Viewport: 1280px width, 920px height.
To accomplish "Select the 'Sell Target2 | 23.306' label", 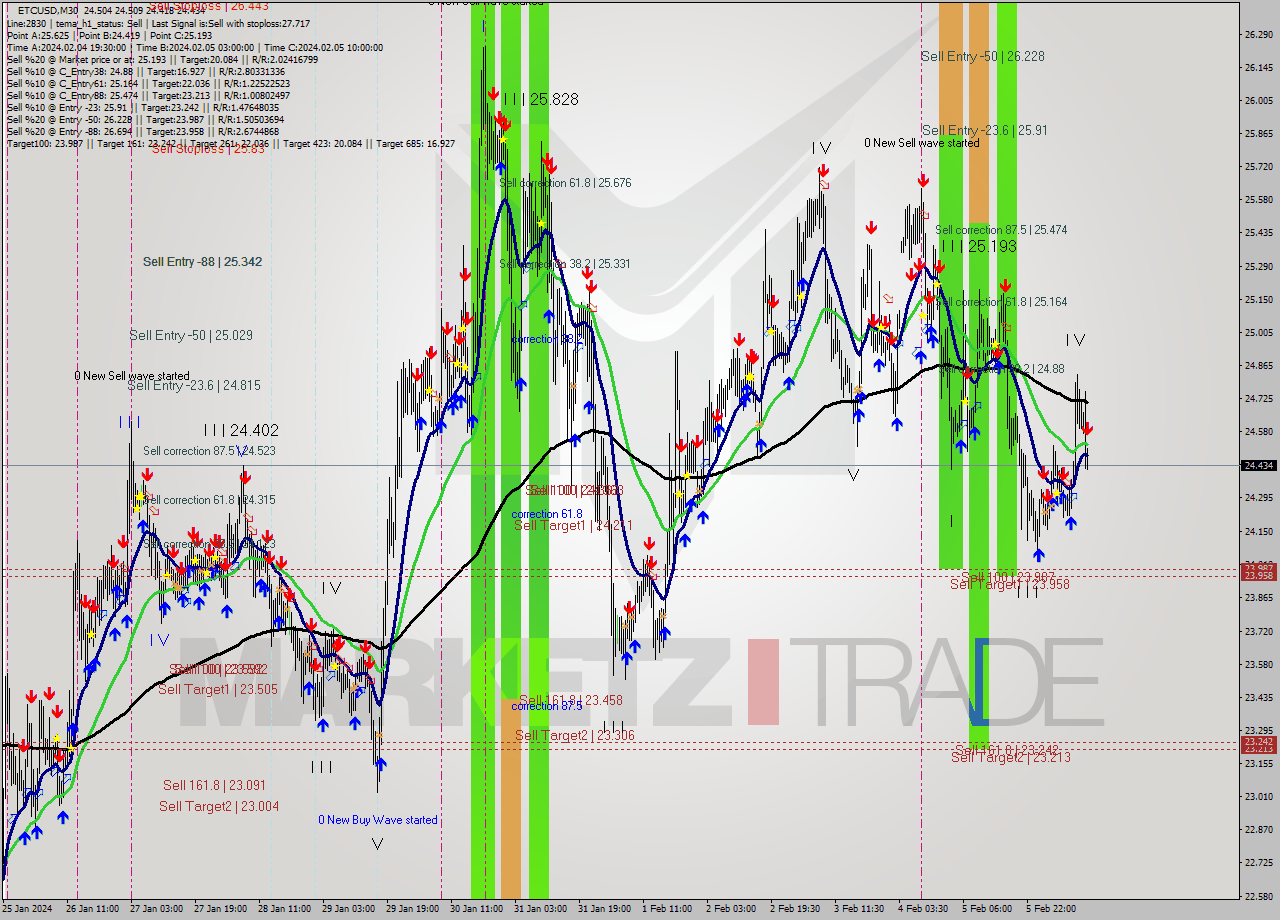I will pos(575,735).
